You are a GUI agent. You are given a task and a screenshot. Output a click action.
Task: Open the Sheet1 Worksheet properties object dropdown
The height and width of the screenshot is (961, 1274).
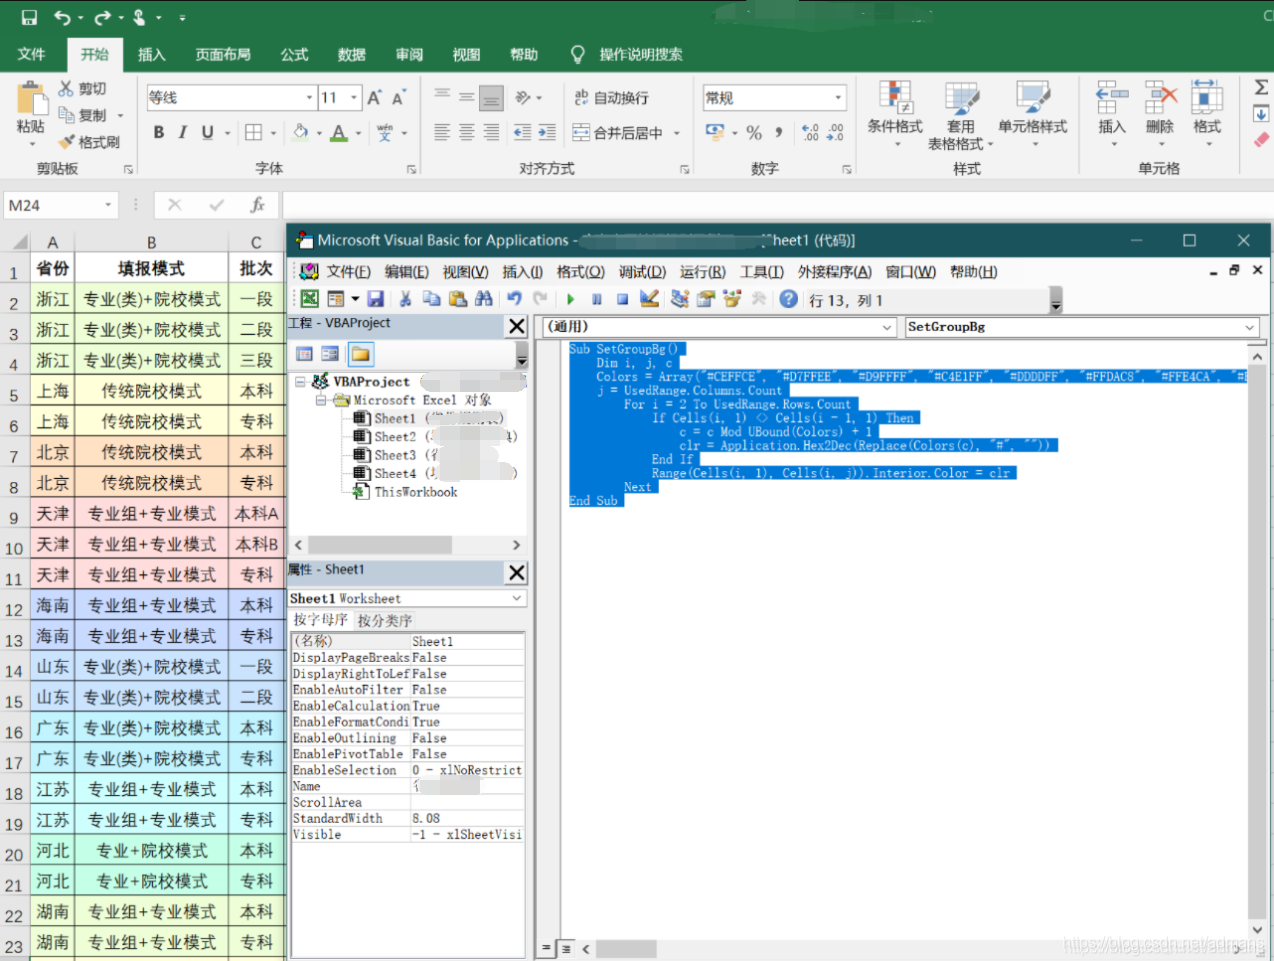coord(517,598)
